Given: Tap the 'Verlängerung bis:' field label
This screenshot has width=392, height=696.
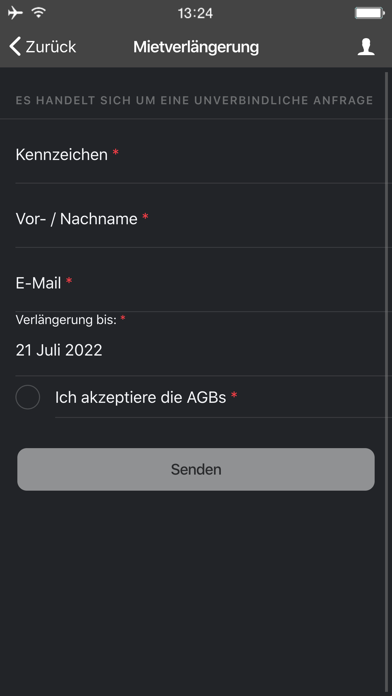Looking at the screenshot, I should (66, 319).
